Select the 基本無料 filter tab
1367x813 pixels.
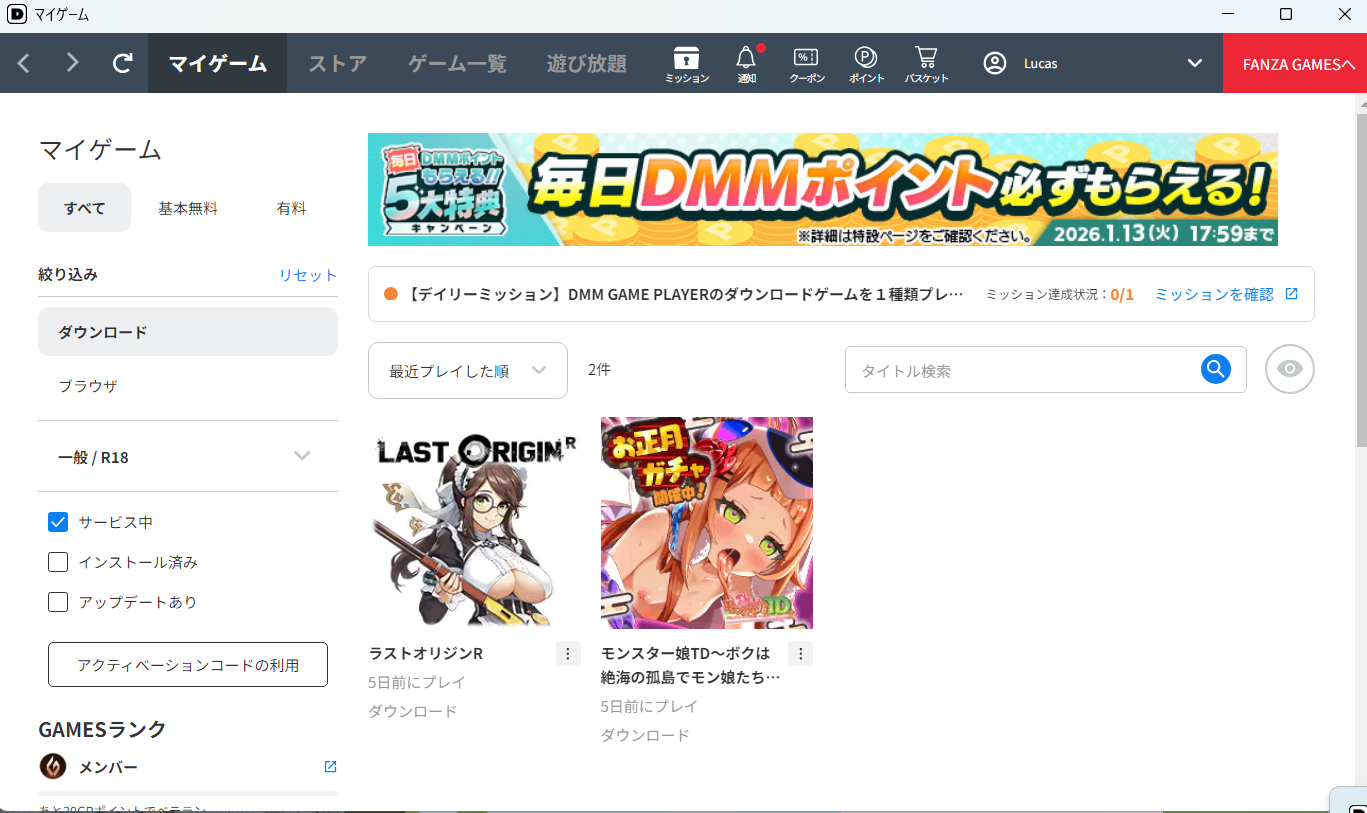pyautogui.click(x=188, y=208)
